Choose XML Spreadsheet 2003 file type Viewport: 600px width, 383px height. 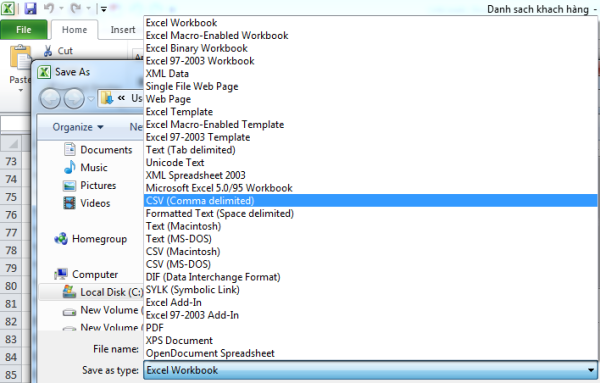[x=370, y=175]
